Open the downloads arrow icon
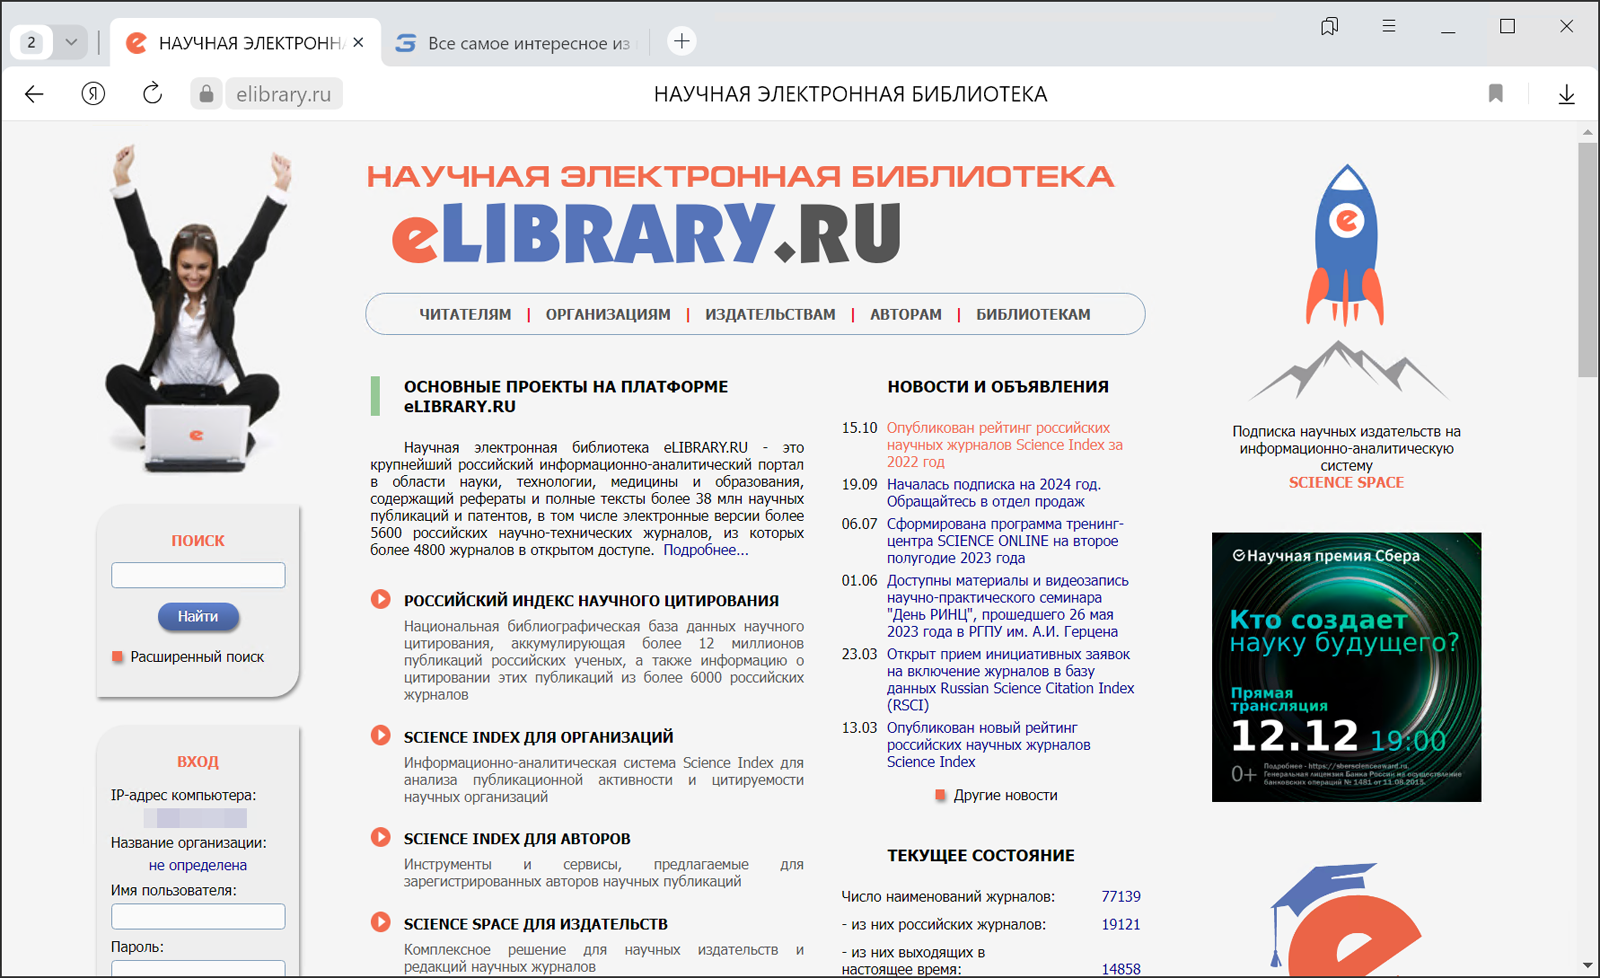This screenshot has width=1600, height=978. [x=1566, y=94]
